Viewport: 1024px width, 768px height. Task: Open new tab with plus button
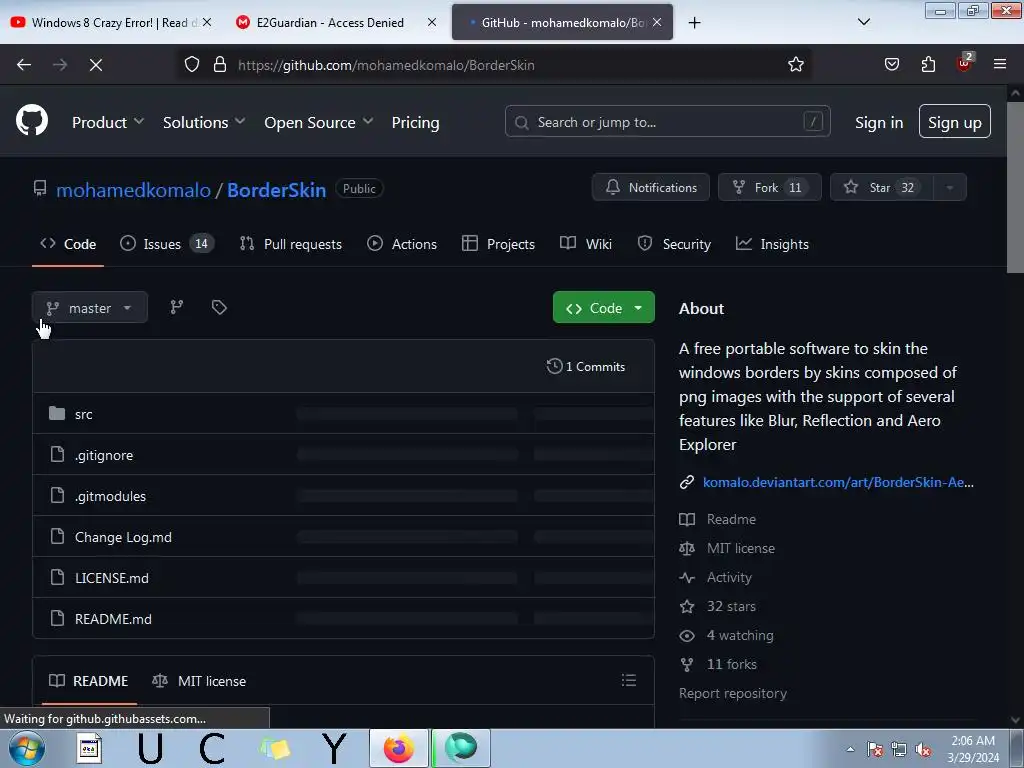[694, 23]
